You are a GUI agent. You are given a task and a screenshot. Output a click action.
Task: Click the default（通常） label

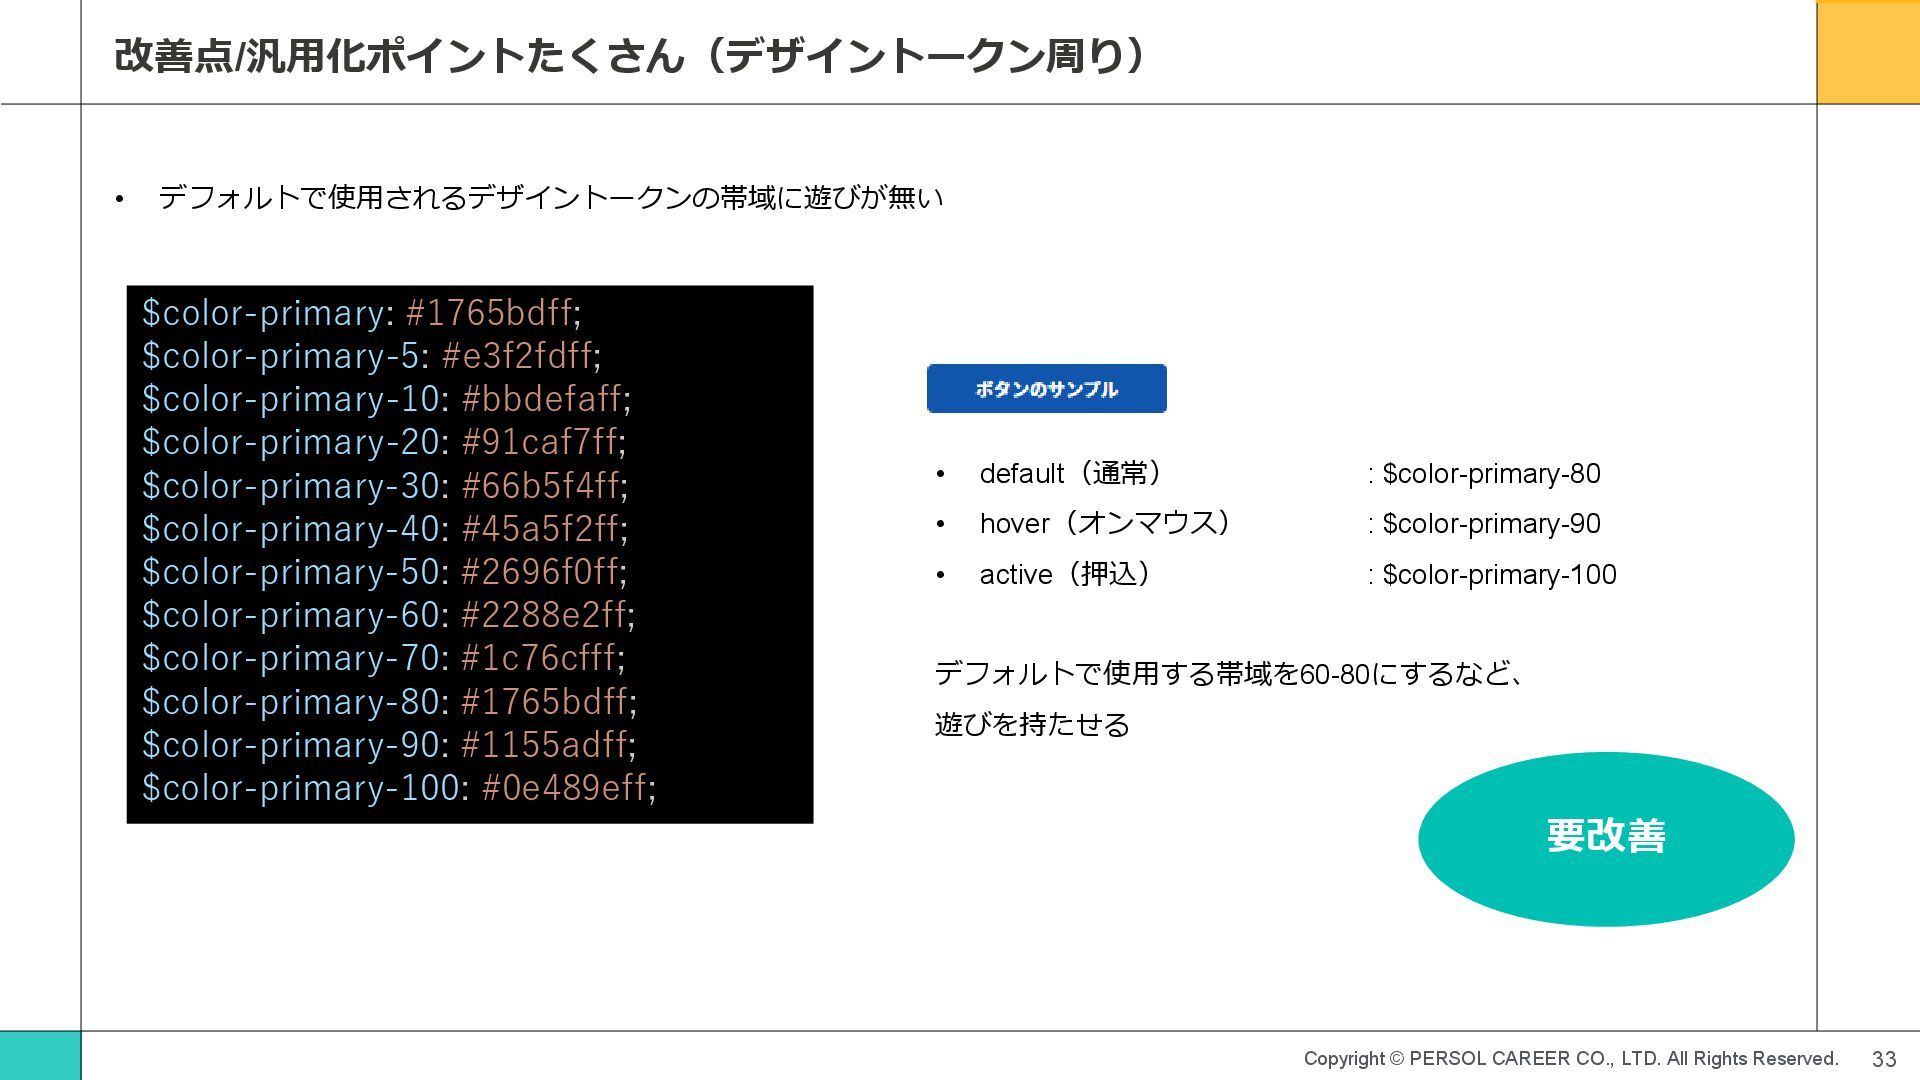click(x=1072, y=474)
